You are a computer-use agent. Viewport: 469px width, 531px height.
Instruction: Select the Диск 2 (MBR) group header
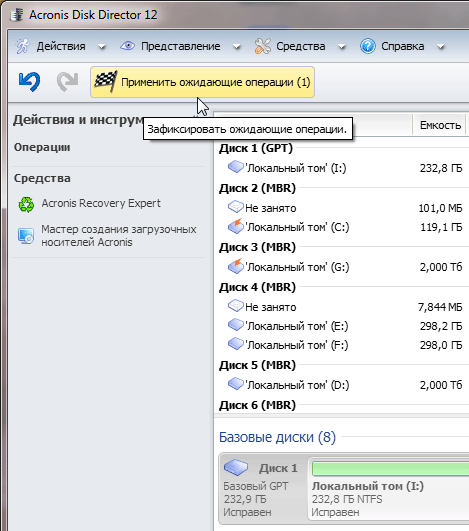(x=257, y=188)
